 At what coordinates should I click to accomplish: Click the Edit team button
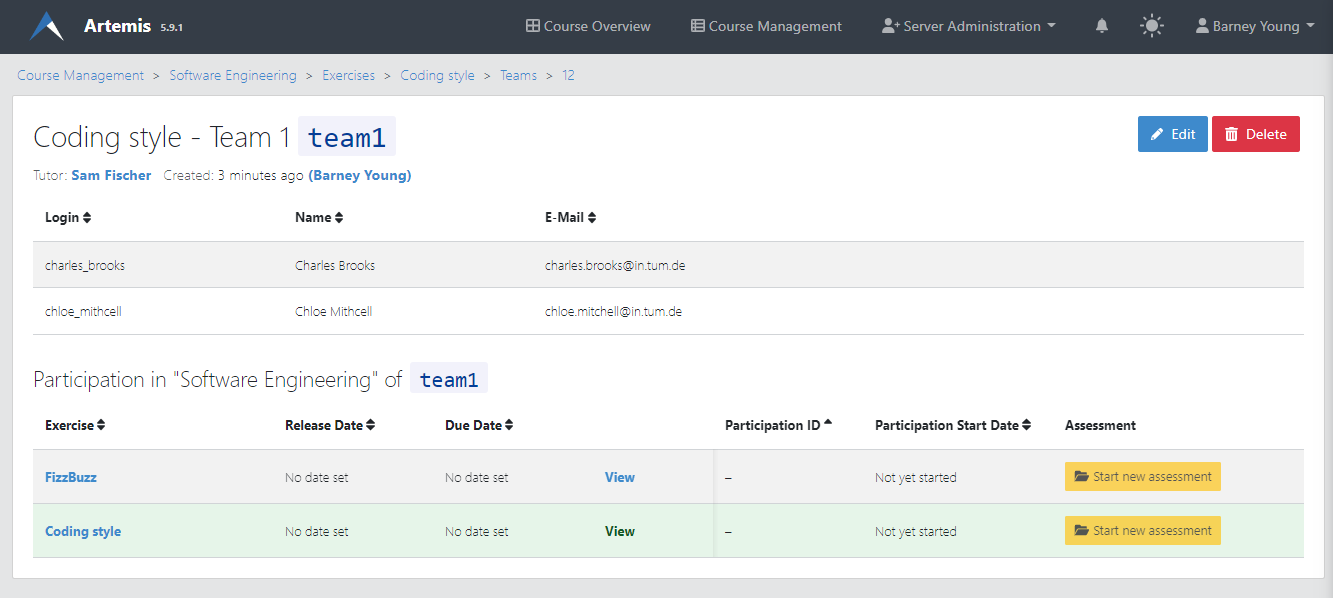1172,134
